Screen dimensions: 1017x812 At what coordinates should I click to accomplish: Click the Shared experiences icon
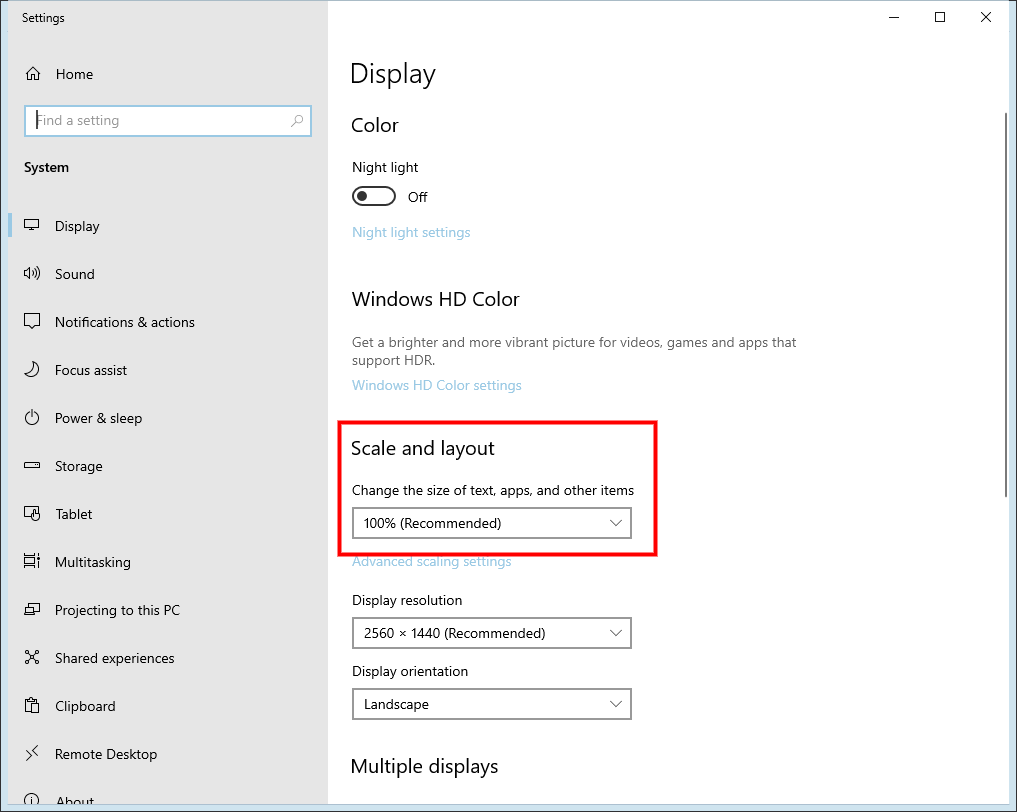[32, 658]
